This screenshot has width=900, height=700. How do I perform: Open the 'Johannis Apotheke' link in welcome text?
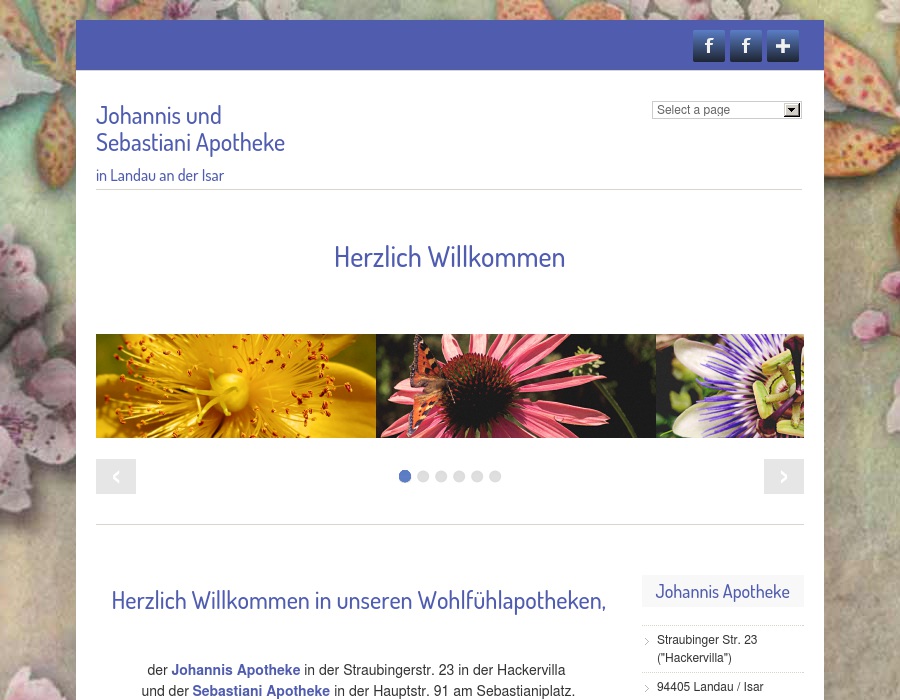tap(236, 670)
